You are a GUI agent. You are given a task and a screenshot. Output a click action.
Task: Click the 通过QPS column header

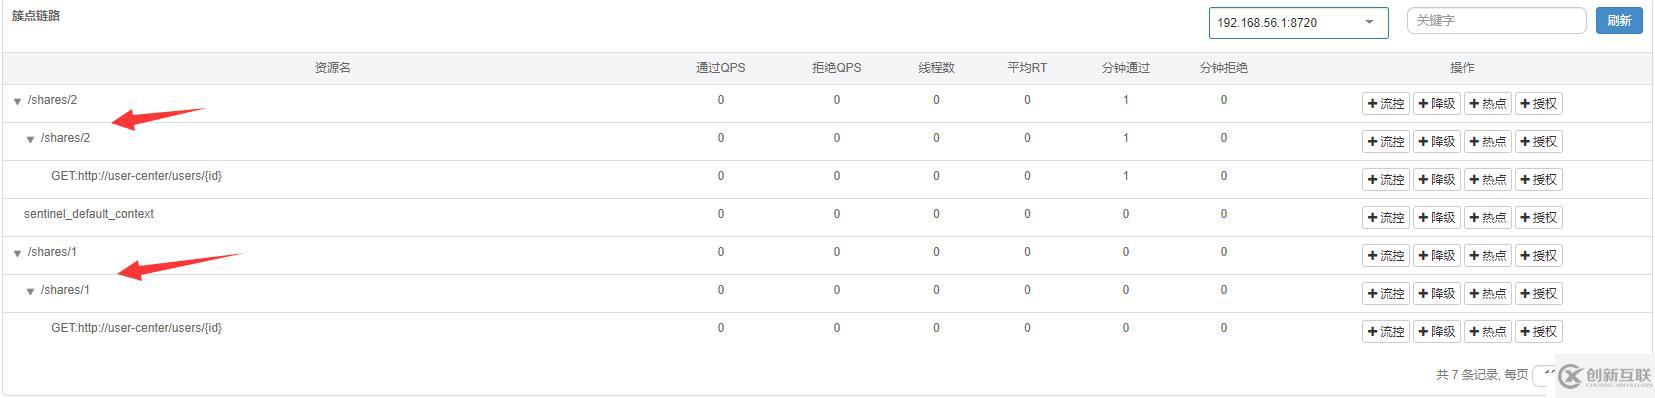(720, 68)
